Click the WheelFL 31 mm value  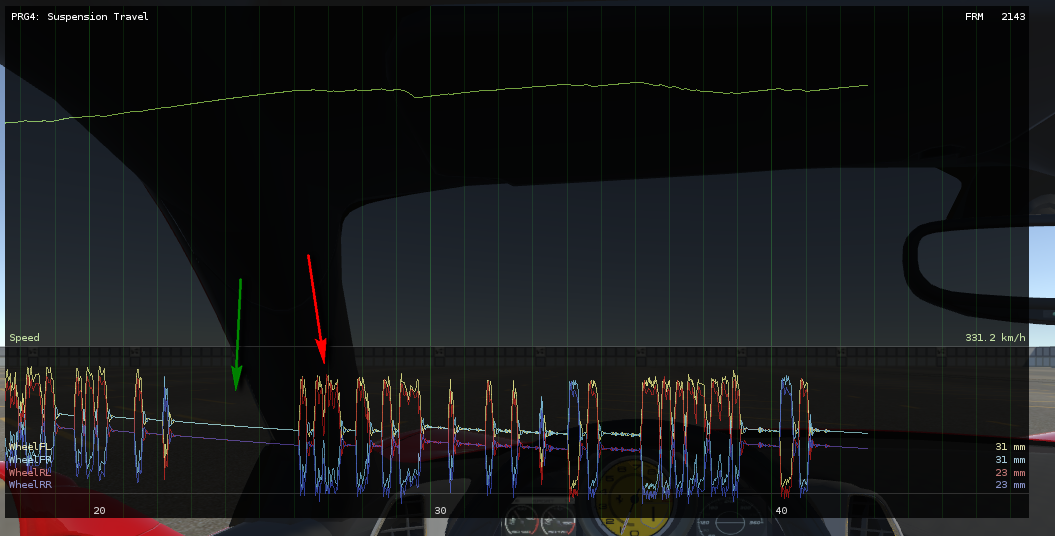click(x=1010, y=447)
